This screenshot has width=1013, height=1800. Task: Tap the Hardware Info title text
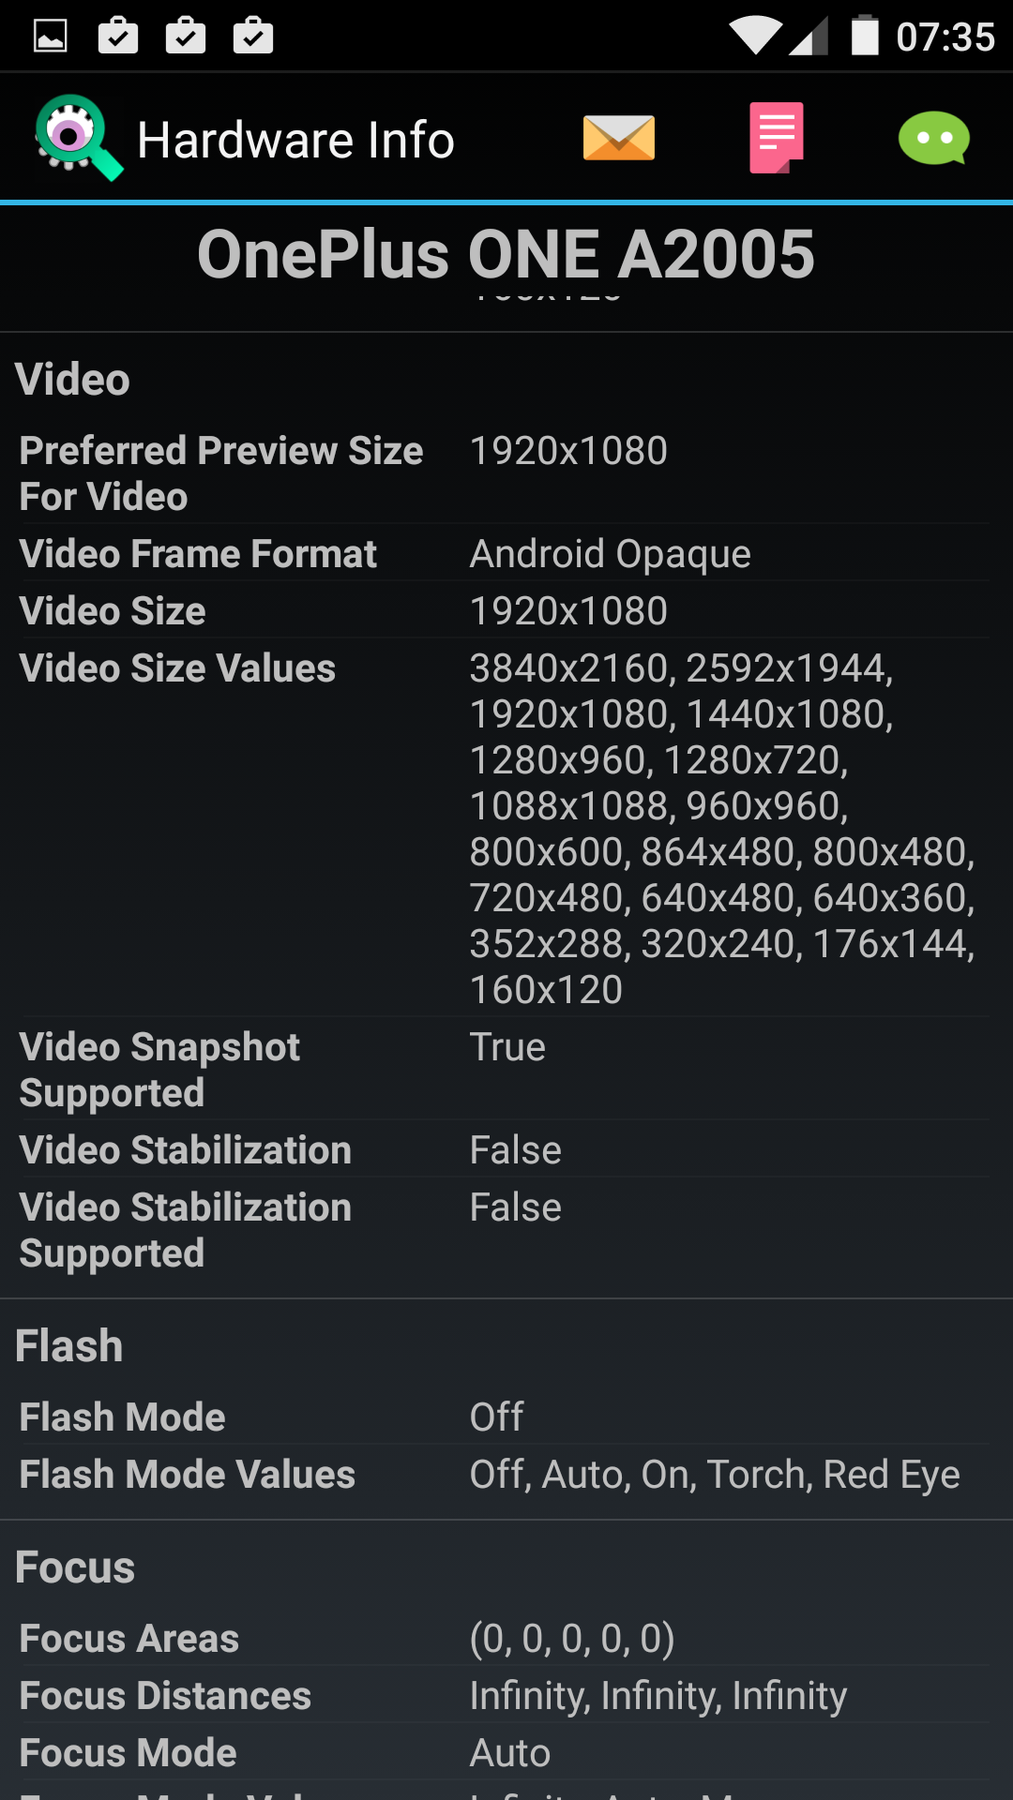point(296,140)
